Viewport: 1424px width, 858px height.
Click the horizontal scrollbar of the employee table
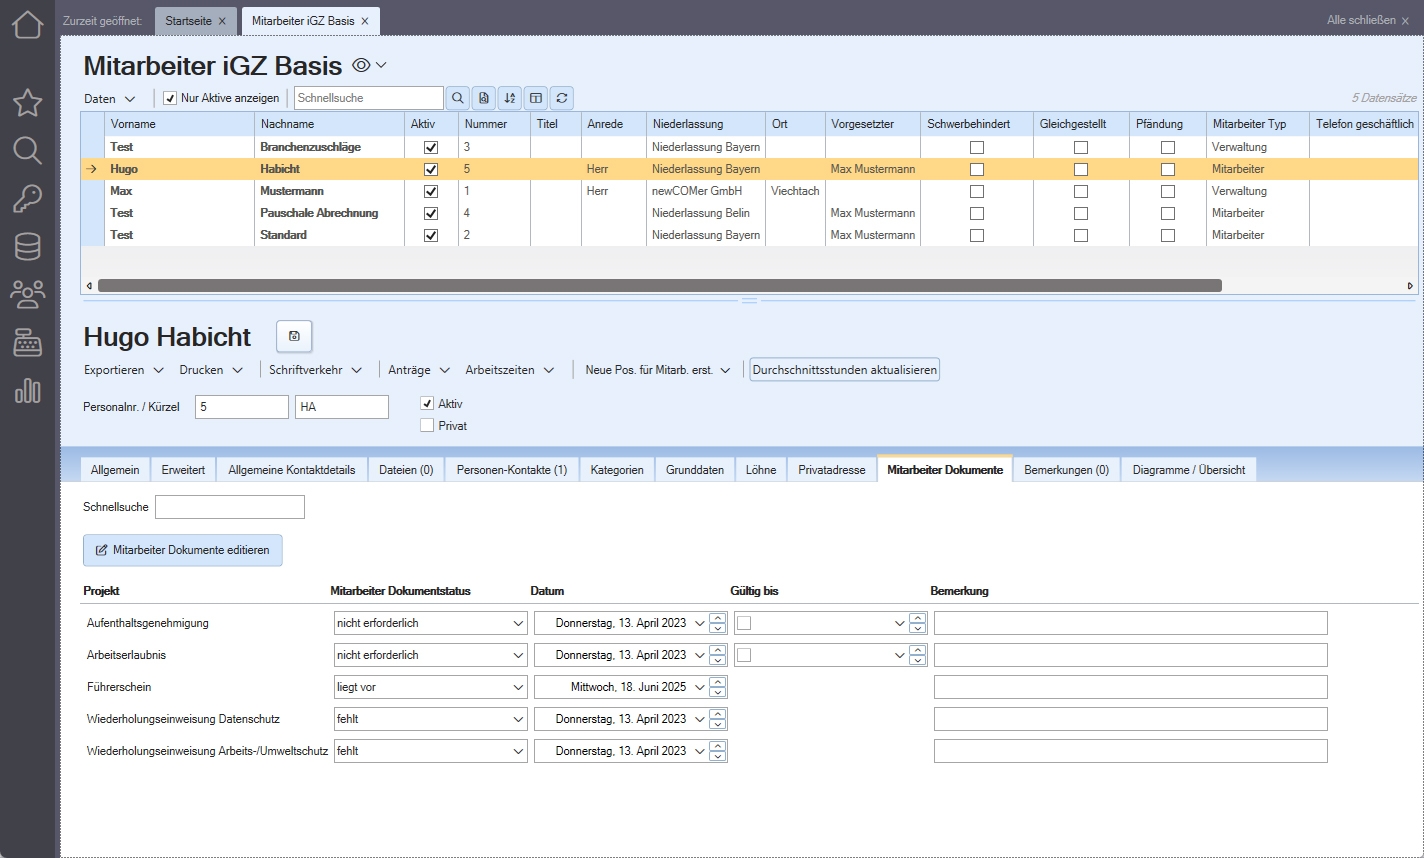(659, 285)
